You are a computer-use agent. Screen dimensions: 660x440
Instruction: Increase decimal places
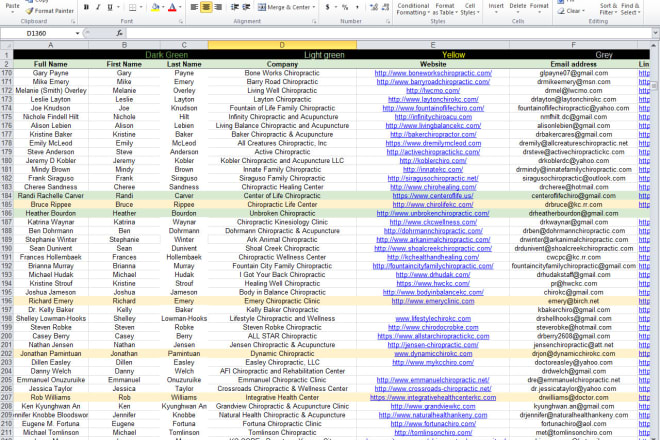click(x=373, y=7)
